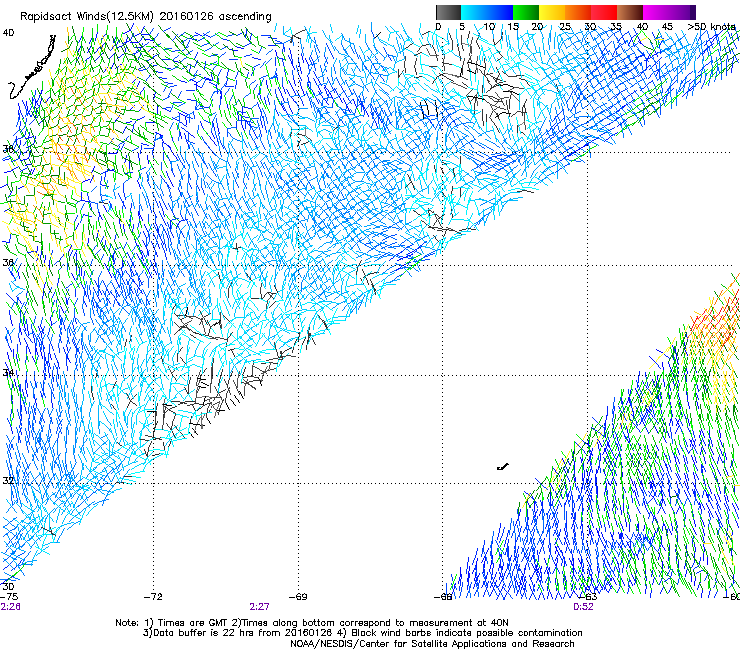Image resolution: width=740 pixels, height=650 pixels.
Task: Click the gray 0-5 knots legend swatch
Action: tap(448, 12)
